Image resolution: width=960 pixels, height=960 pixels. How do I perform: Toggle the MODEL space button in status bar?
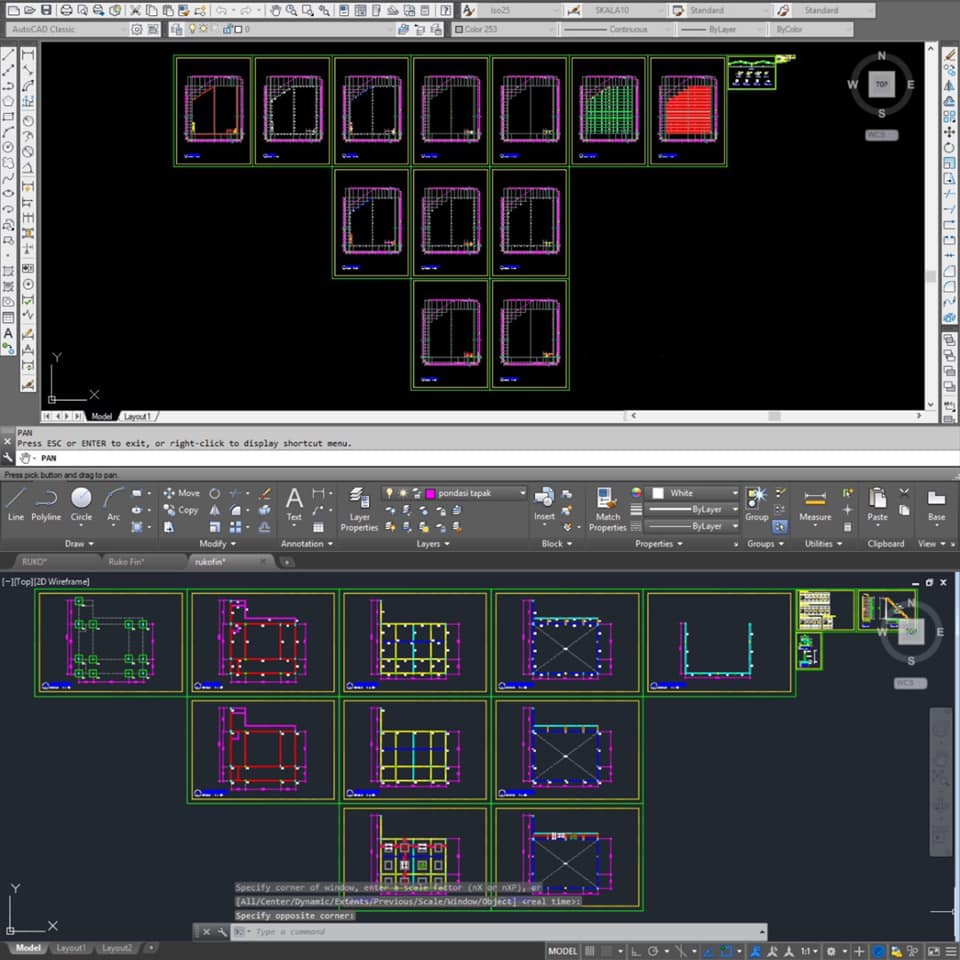[562, 951]
